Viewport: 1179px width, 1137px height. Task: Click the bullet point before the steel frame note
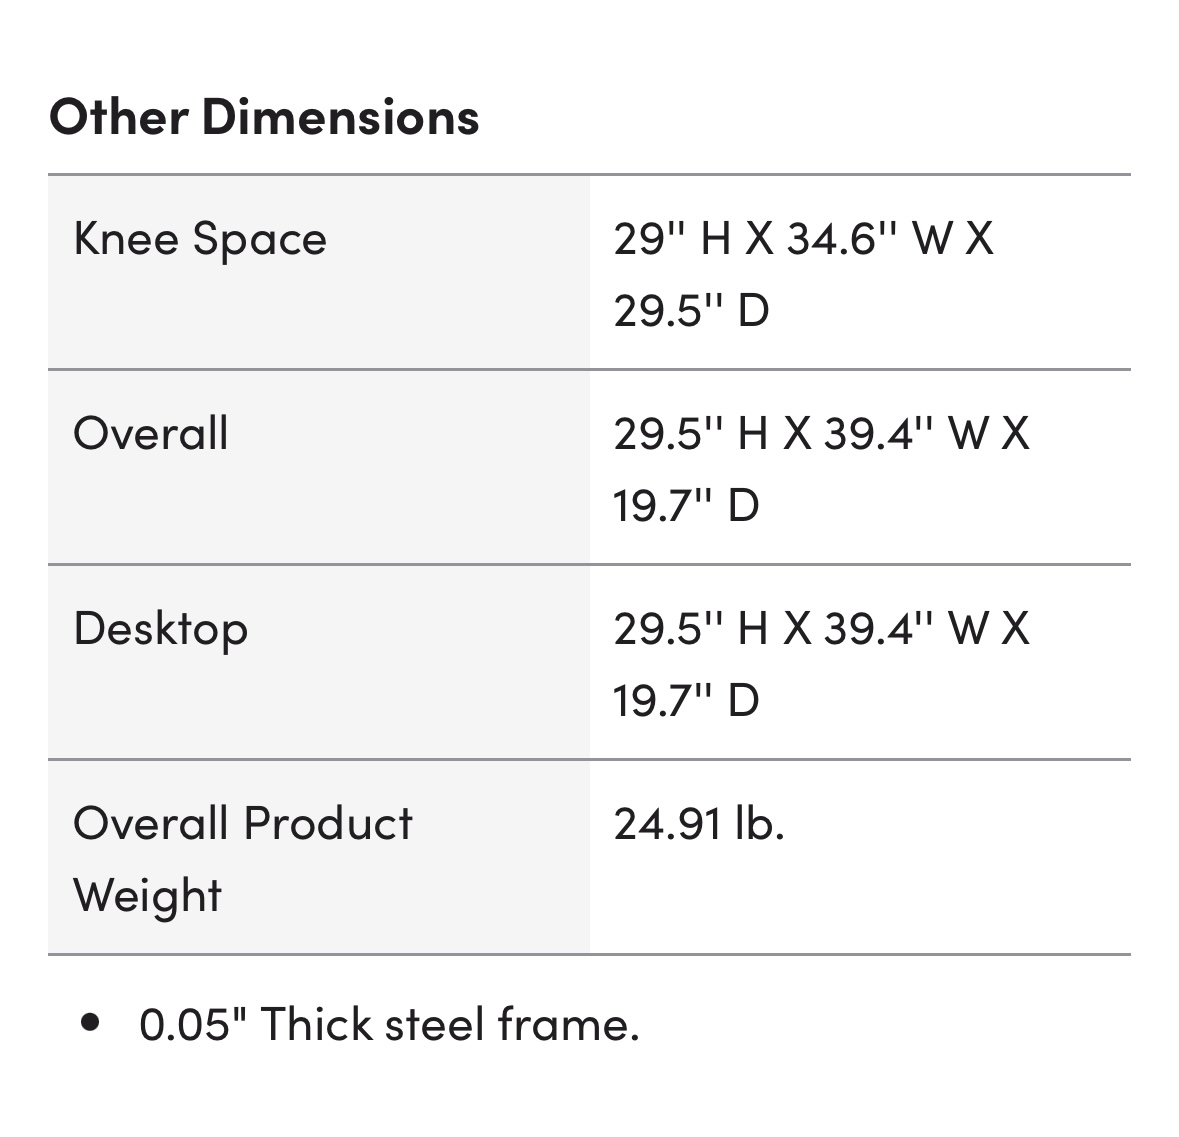click(91, 1023)
